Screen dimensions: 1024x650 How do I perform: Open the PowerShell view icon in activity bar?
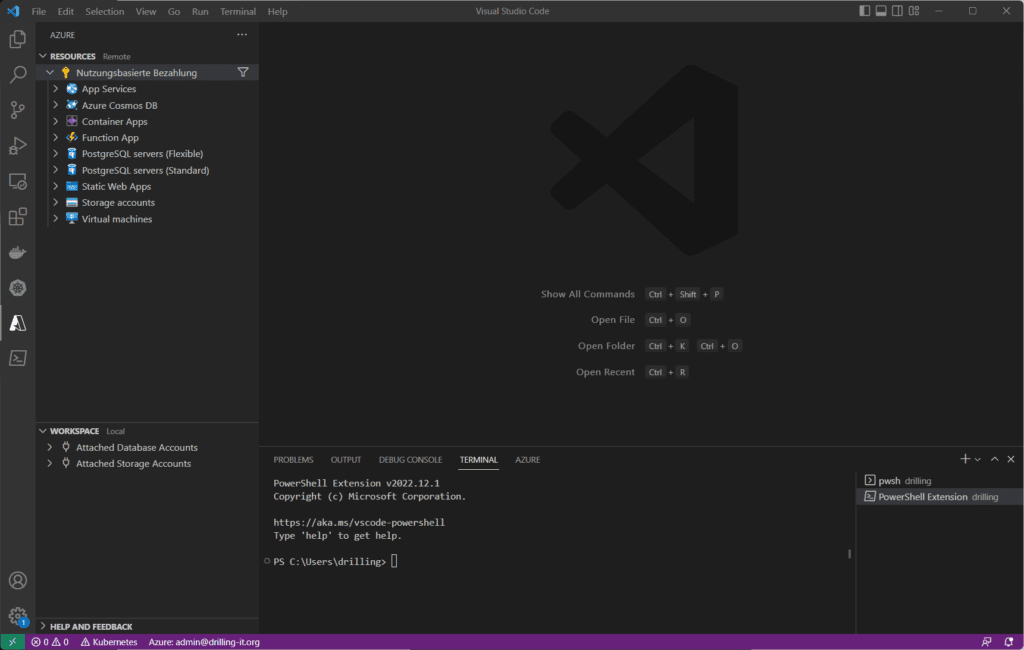click(18, 358)
